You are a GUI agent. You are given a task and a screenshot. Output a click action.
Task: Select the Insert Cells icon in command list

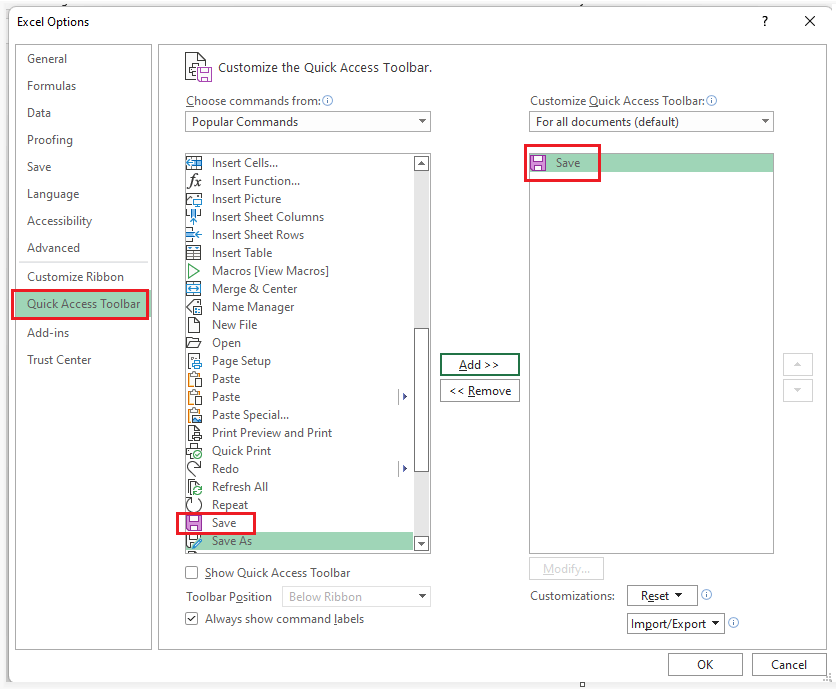194,163
